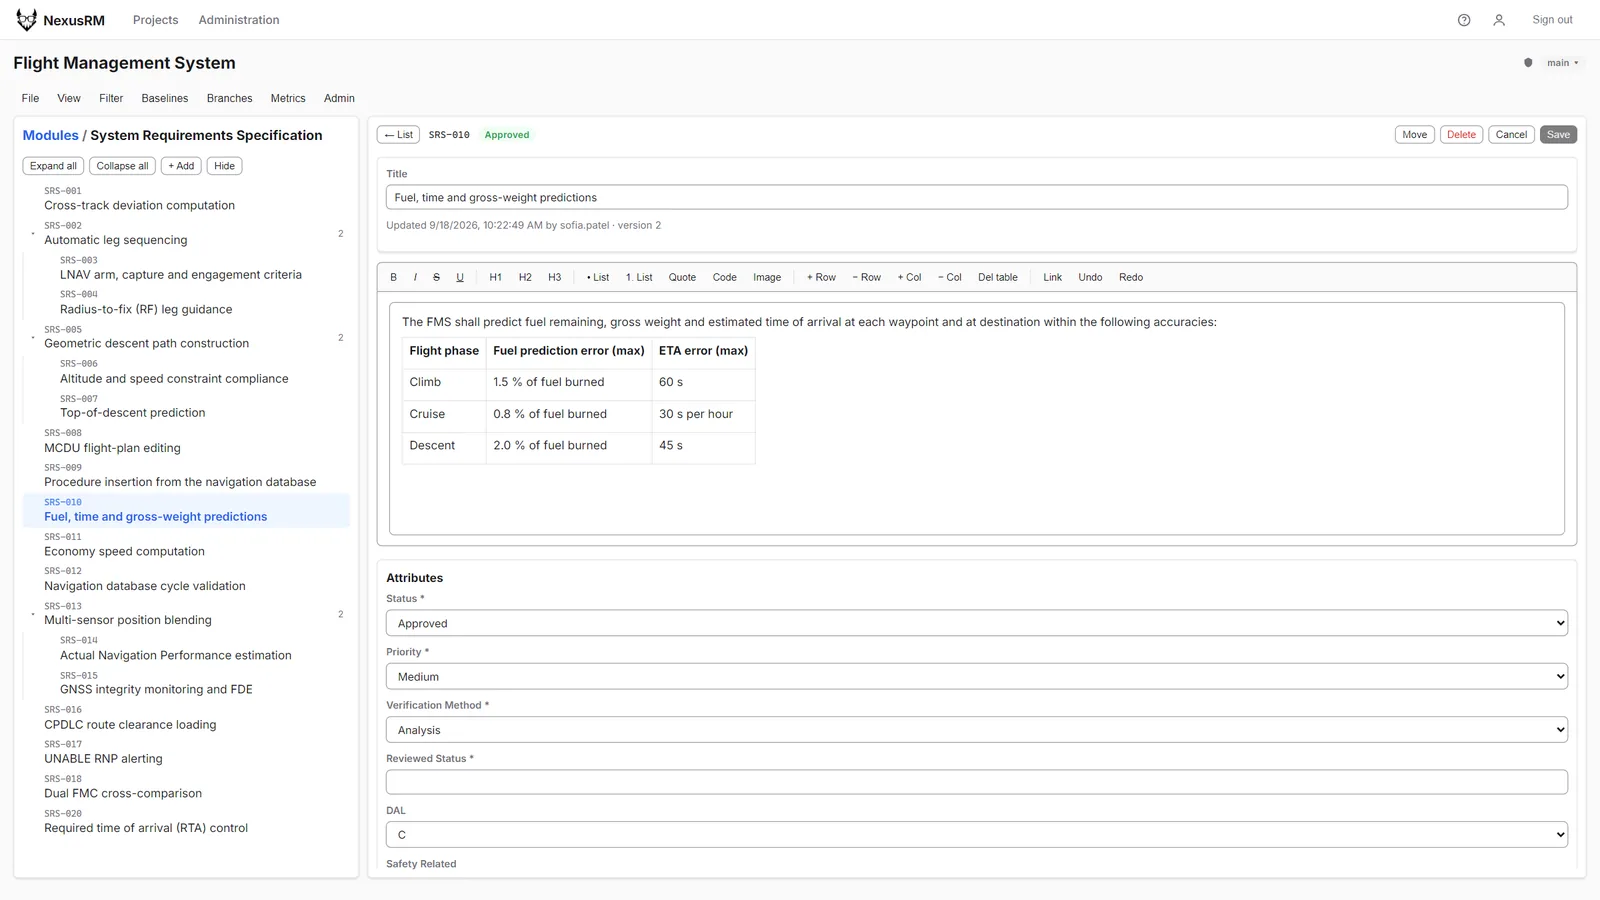Insert a numbered list
Screen dimensions: 1600x900
[x=639, y=278]
